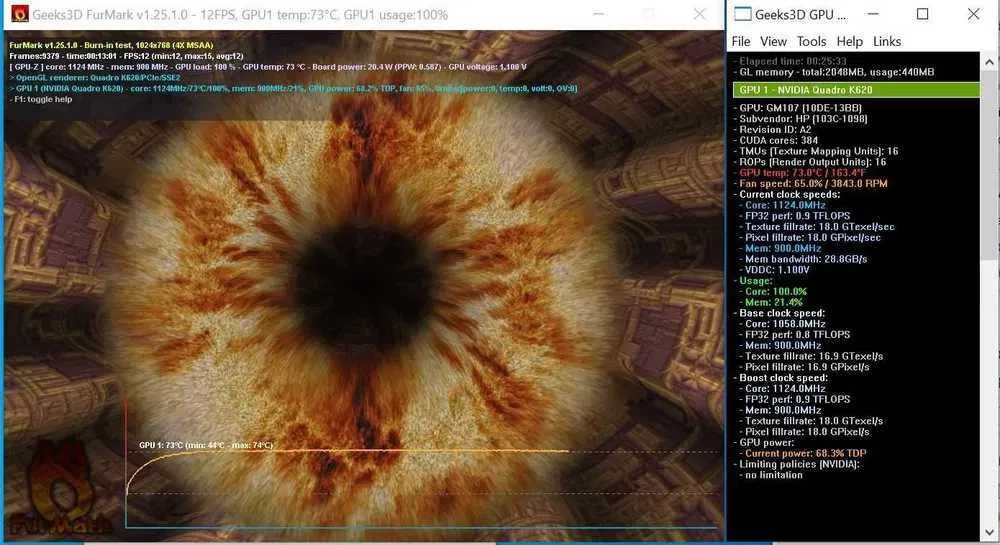Click the 'no limitation' line
The height and width of the screenshot is (545, 1000).
click(x=770, y=475)
